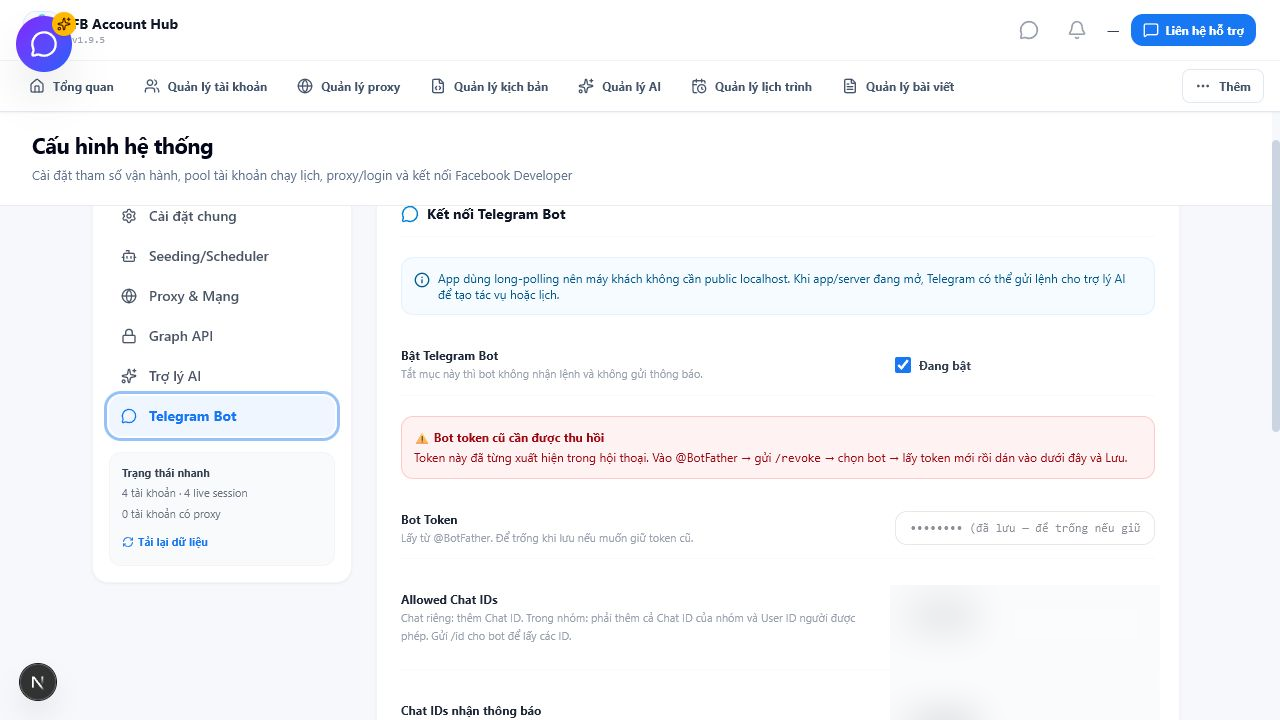Select Trợ lý AI settings section
Screen dimensions: 1280x720
tap(222, 376)
